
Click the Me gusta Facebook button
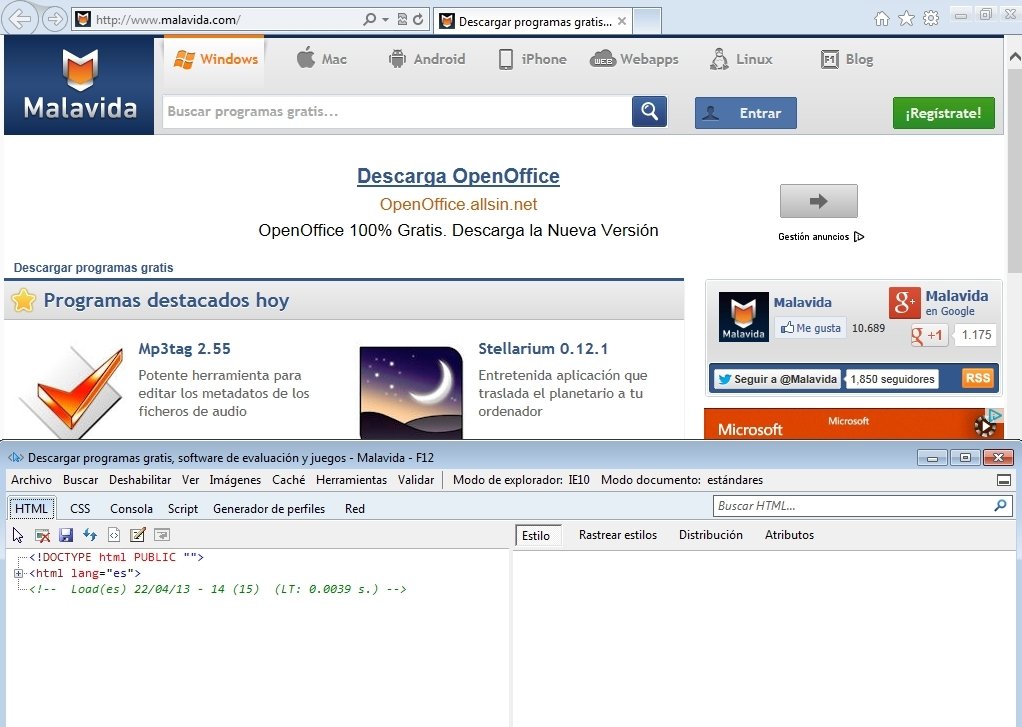click(810, 328)
